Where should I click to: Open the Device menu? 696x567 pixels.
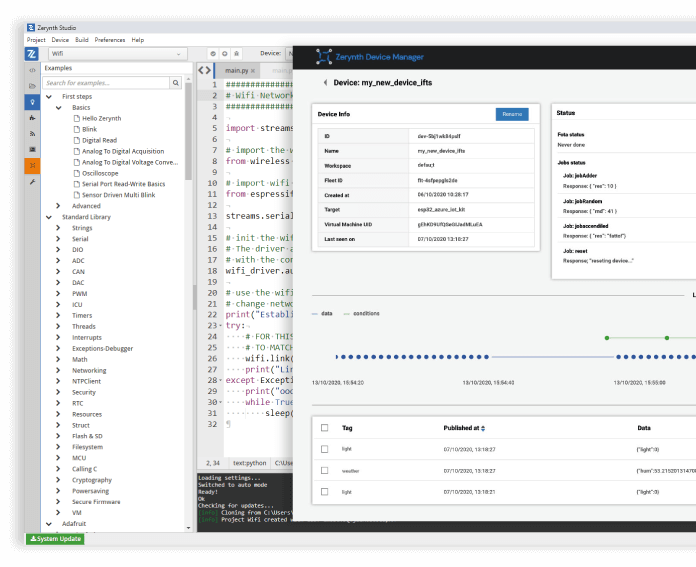60,40
